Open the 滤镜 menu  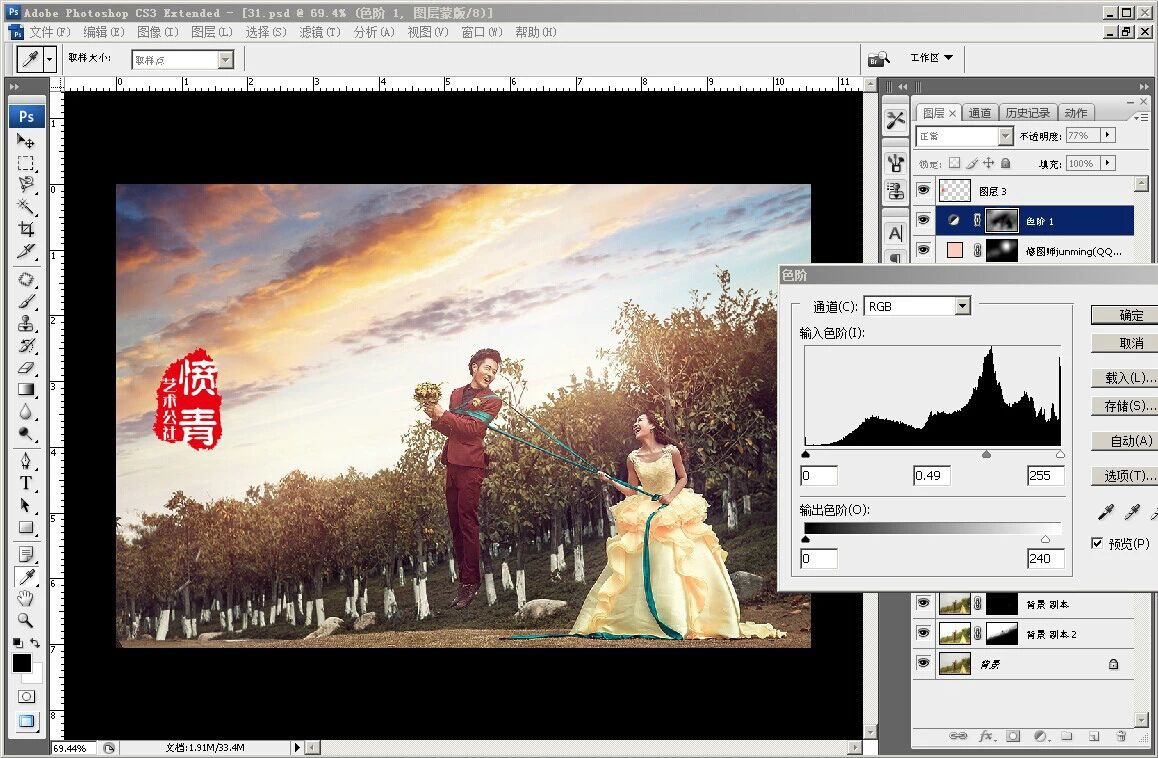tap(320, 32)
